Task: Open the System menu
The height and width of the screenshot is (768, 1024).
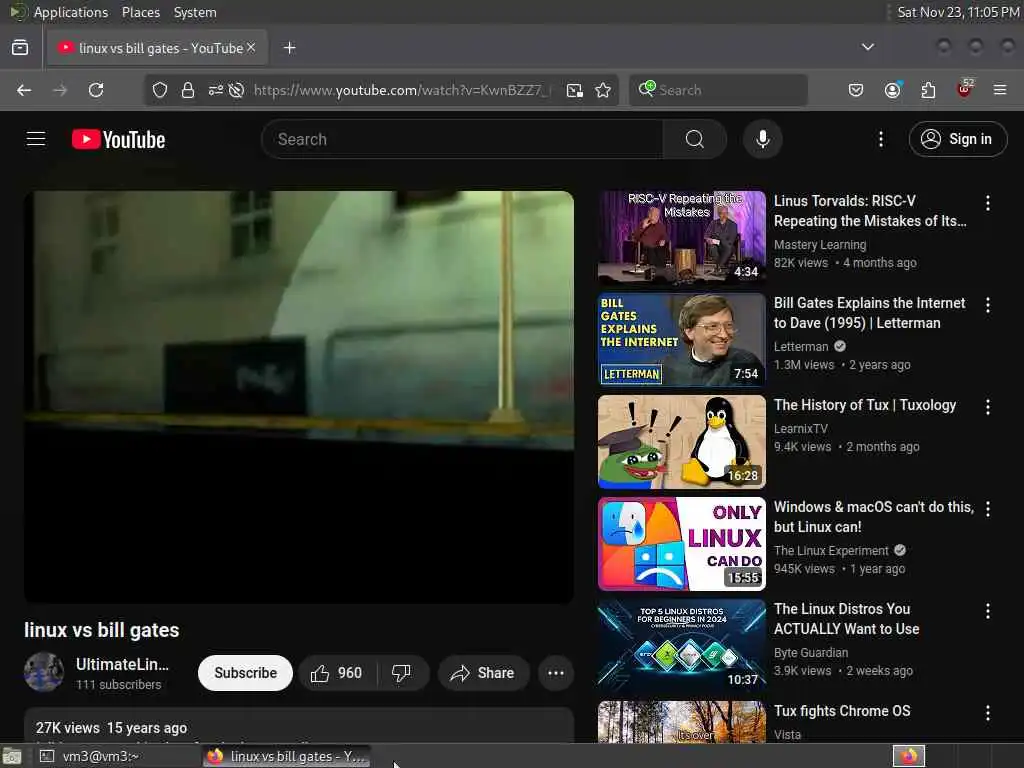Action: click(x=195, y=12)
